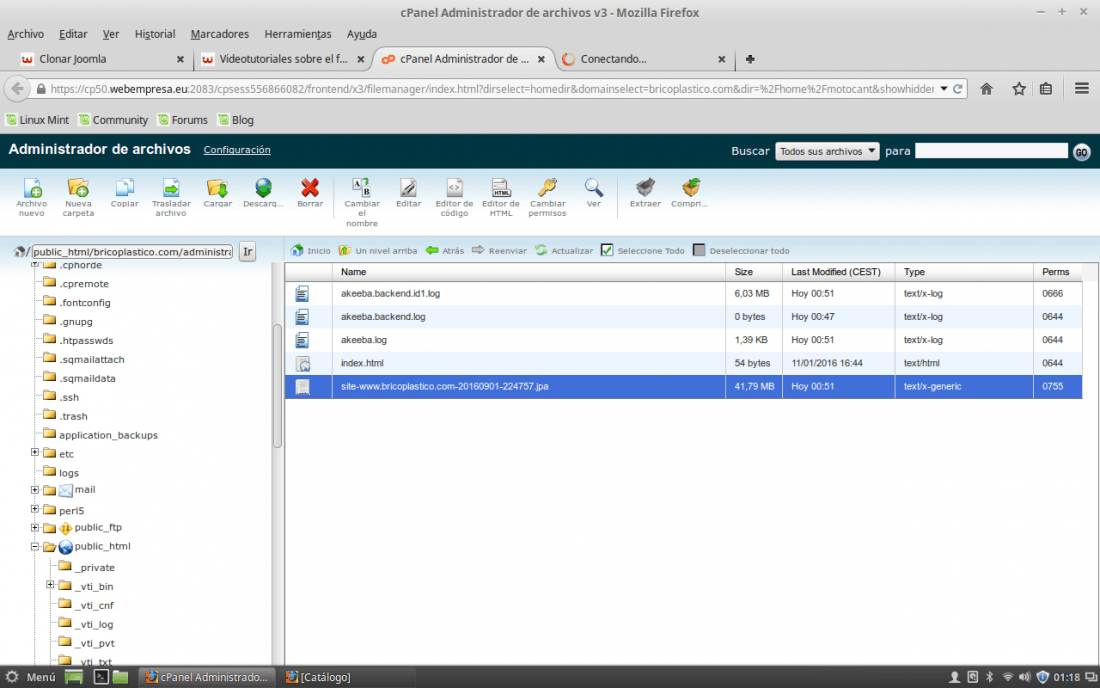Open Community bookmark

(113, 120)
